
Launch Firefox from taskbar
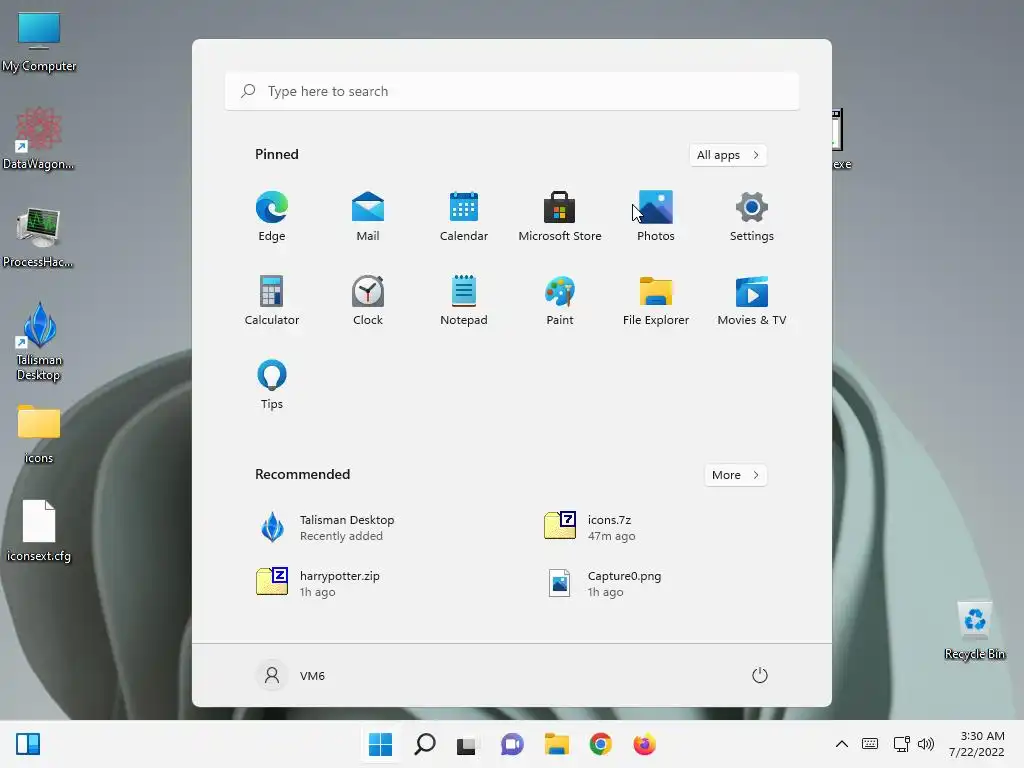point(645,744)
